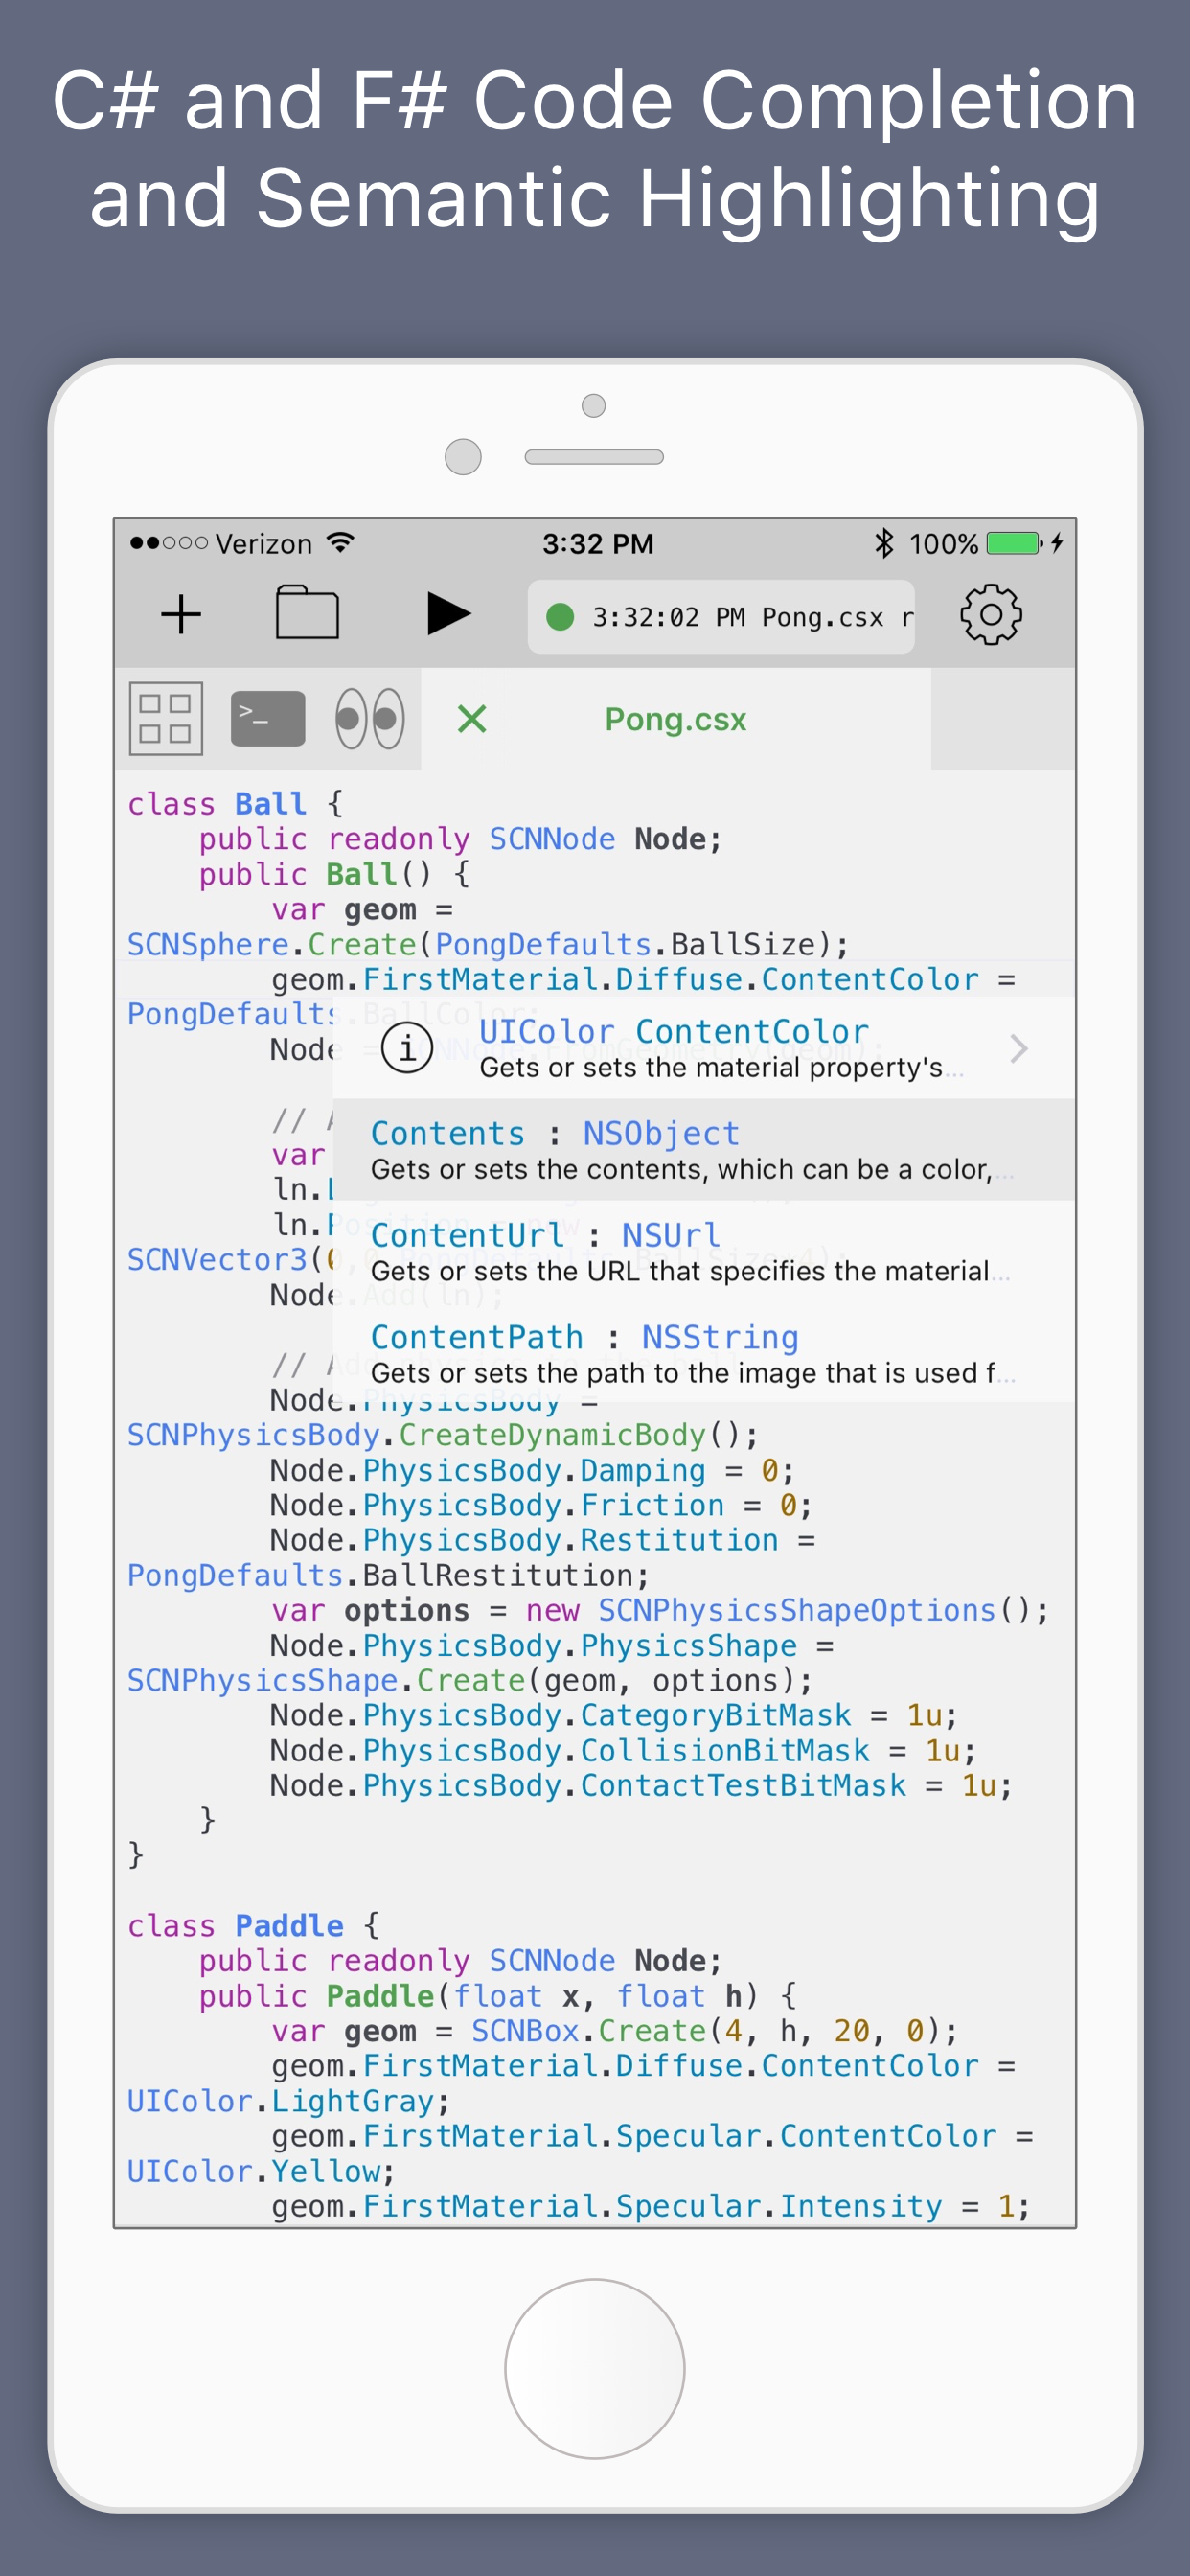Open the run status bar showing Pong.csx
This screenshot has width=1190, height=2576.
pos(721,617)
